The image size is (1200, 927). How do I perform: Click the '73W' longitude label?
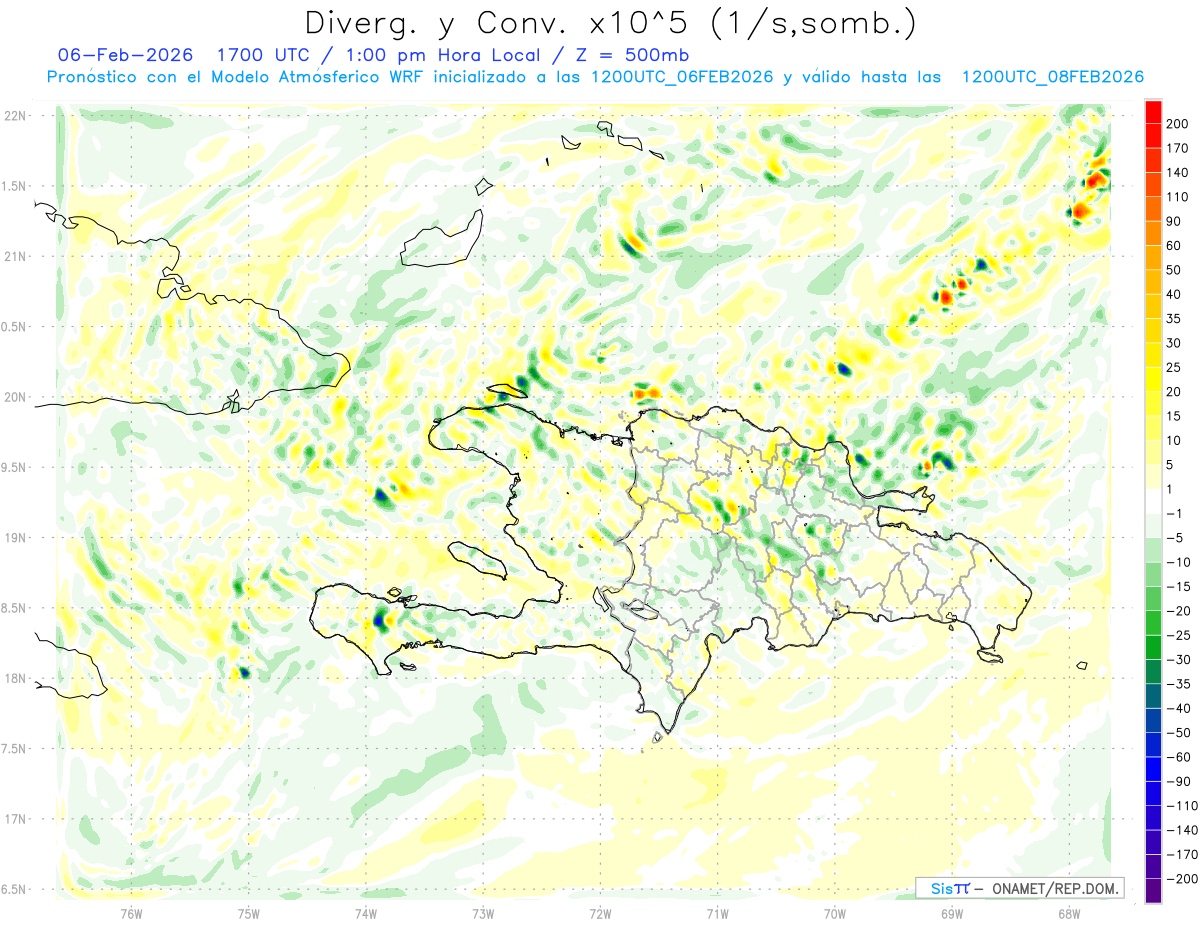(x=483, y=913)
